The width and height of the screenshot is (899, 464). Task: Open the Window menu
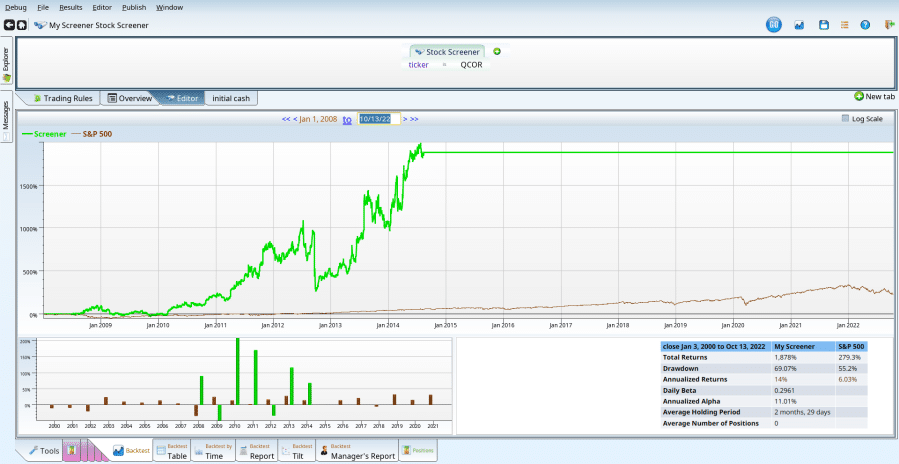click(170, 7)
